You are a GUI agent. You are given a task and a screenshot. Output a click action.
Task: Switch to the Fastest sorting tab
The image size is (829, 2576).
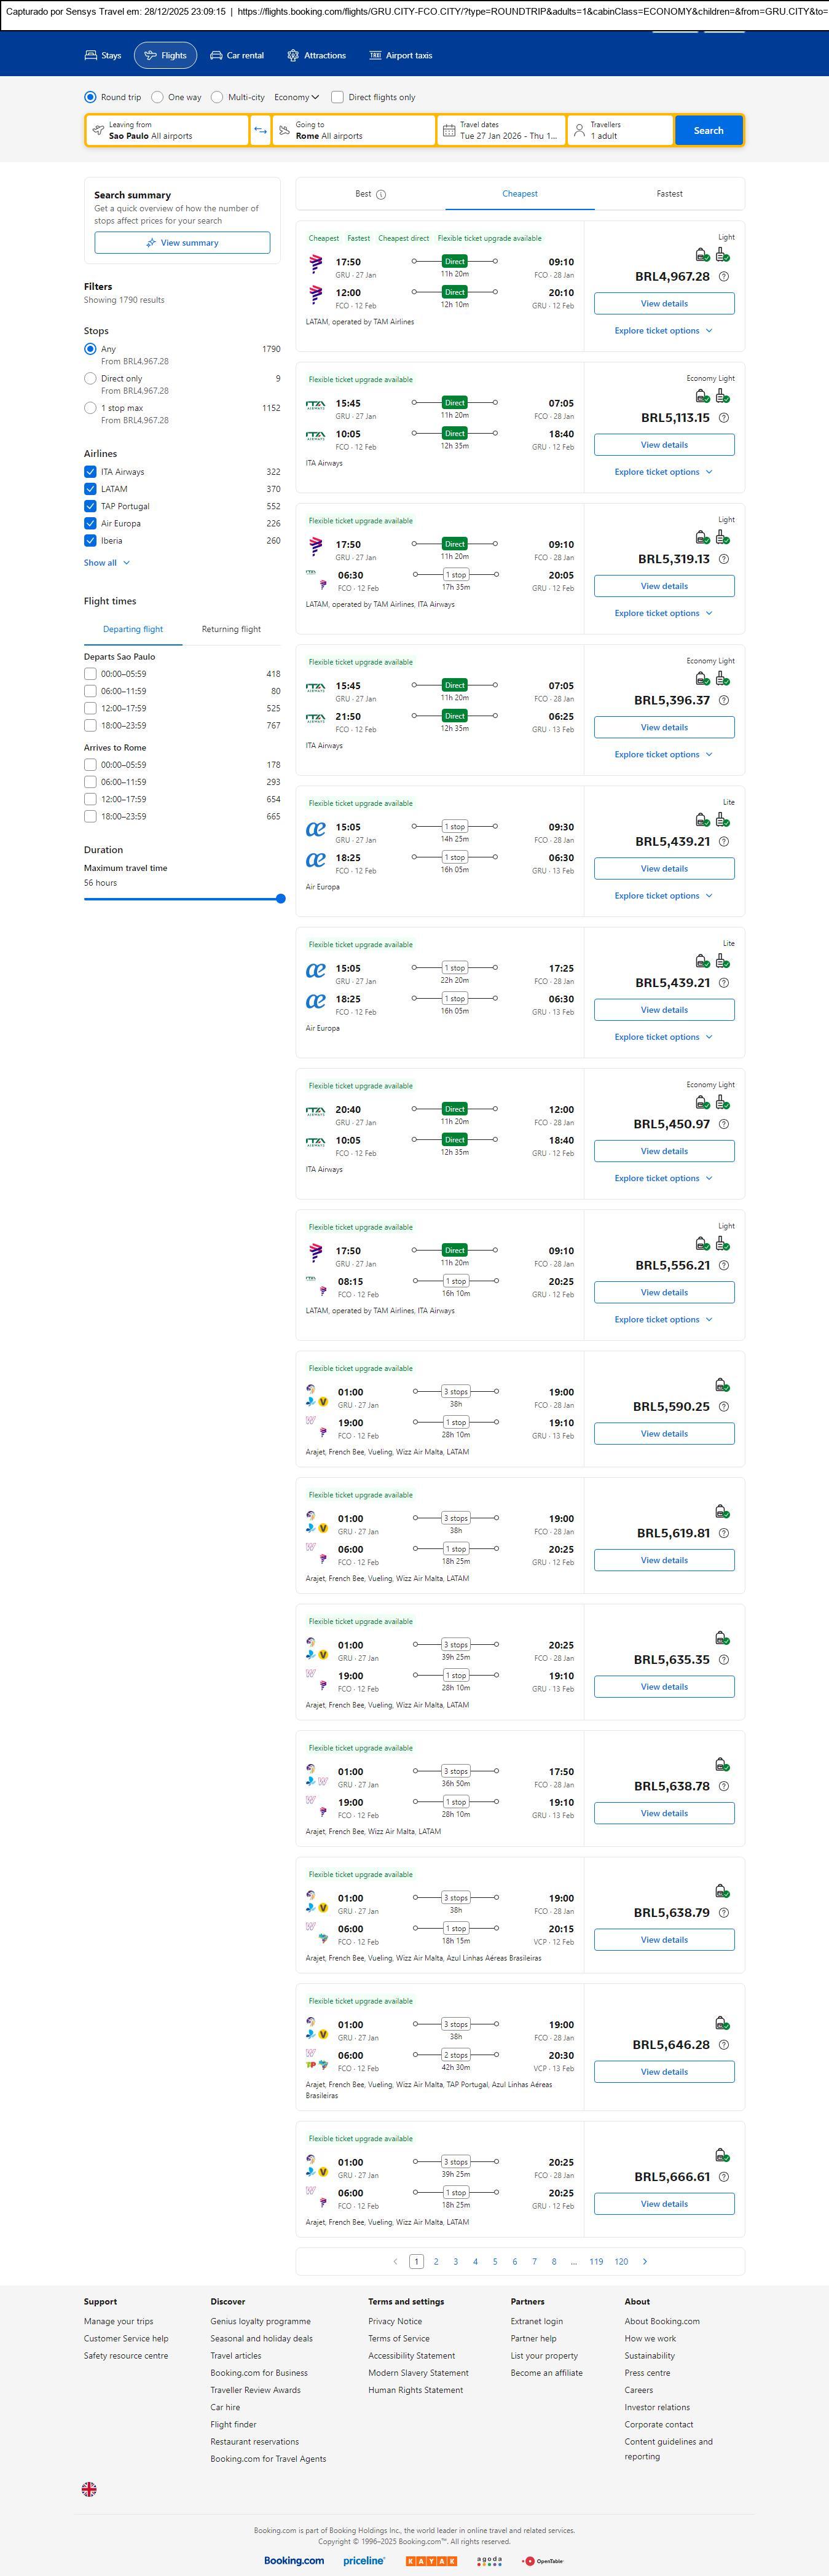point(669,194)
